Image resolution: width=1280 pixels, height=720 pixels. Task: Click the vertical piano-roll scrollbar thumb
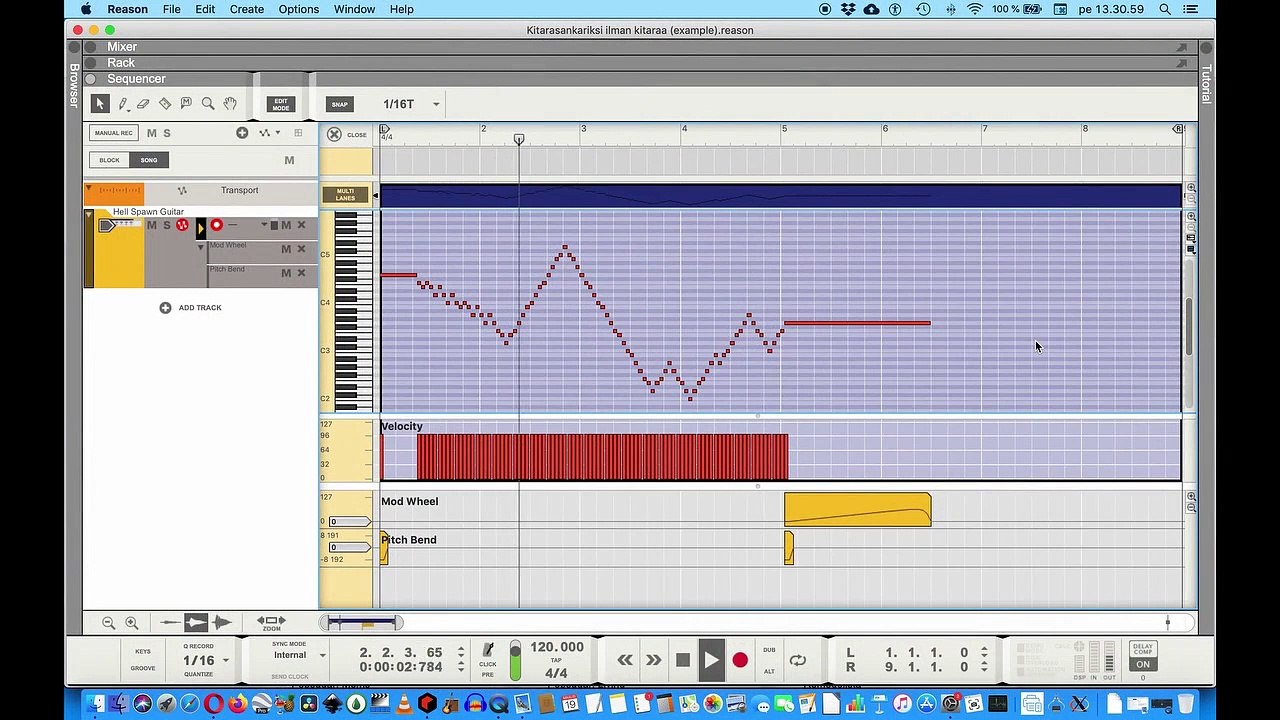point(1189,326)
